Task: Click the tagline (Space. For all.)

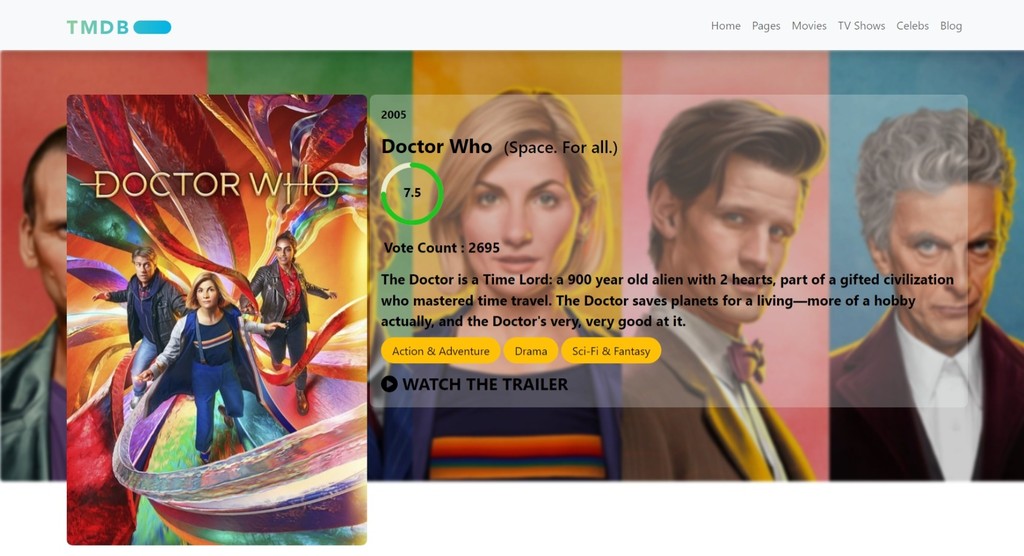Action: 560,148
